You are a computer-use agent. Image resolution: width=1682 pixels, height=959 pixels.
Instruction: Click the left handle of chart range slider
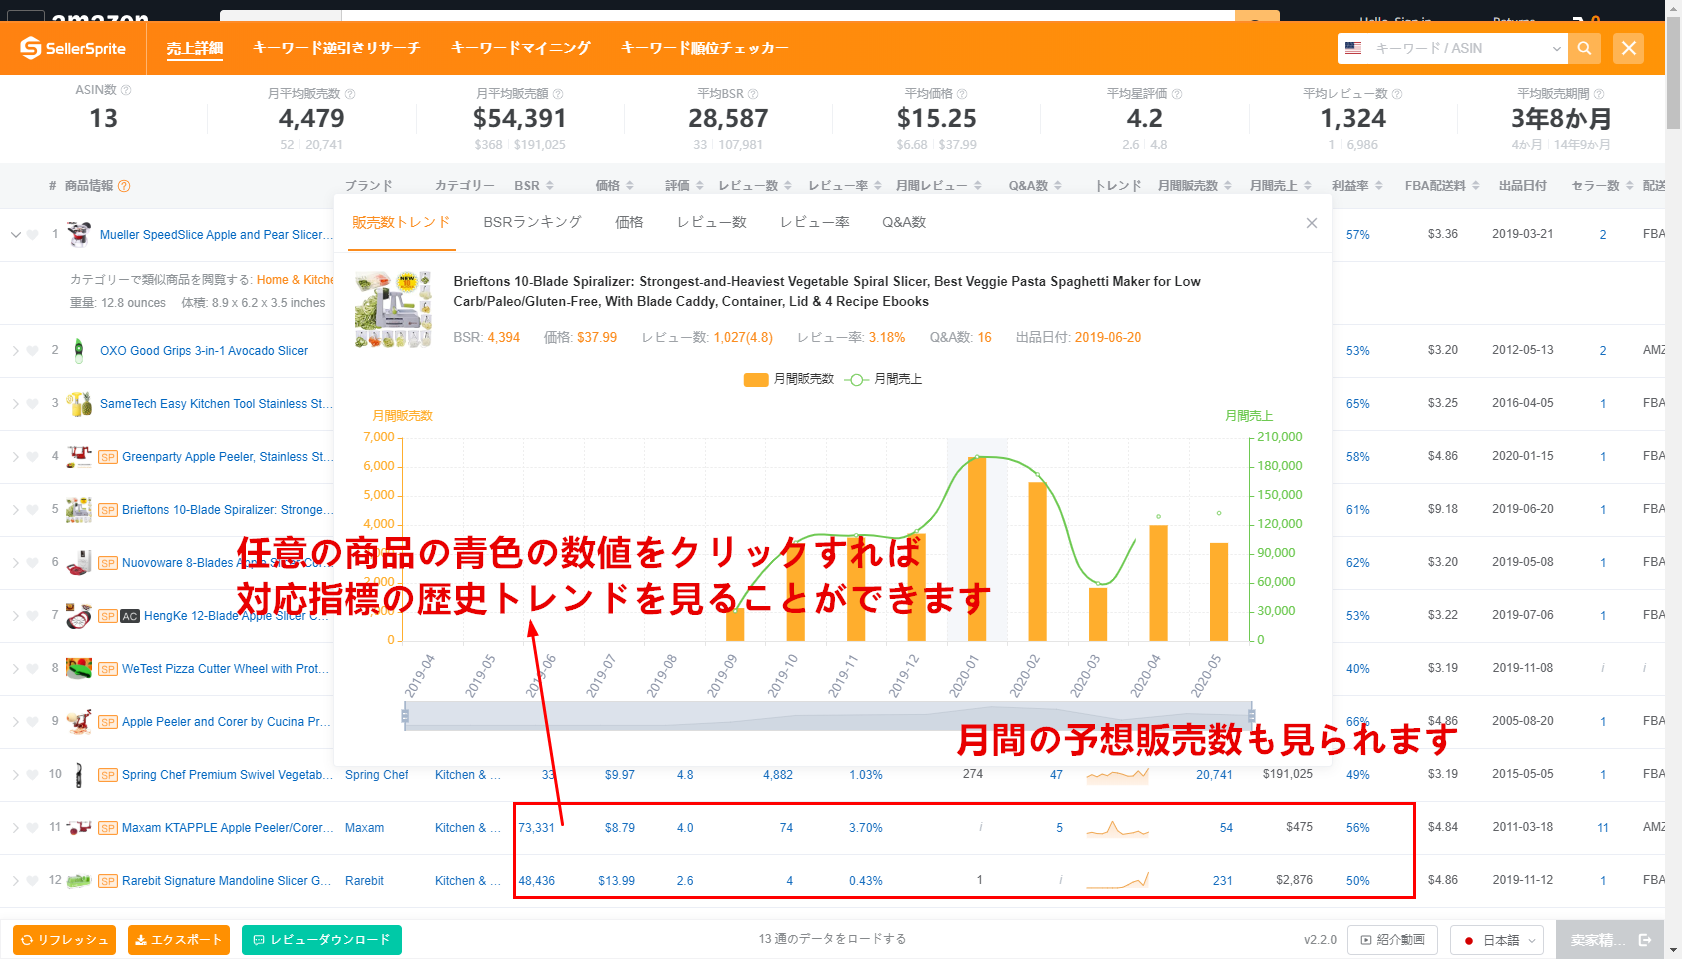point(405,716)
